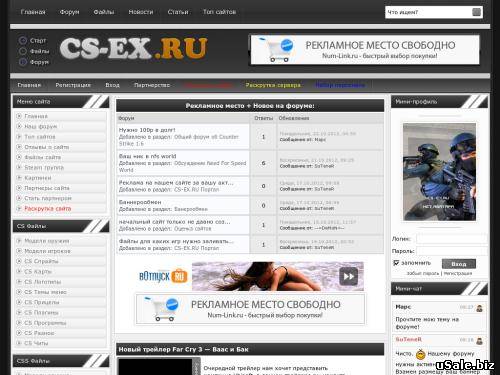Click 'CS Темы меню' in CS Файлы list
This screenshot has width=500, height=375.
pos(45,292)
